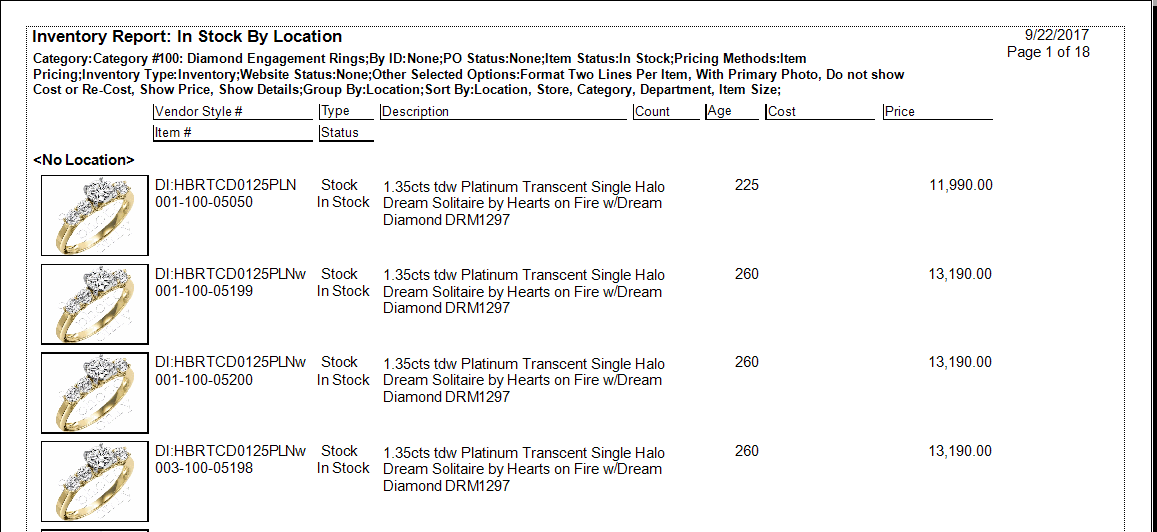The width and height of the screenshot is (1157, 532).
Task: Click the Description column header
Action: pos(416,112)
